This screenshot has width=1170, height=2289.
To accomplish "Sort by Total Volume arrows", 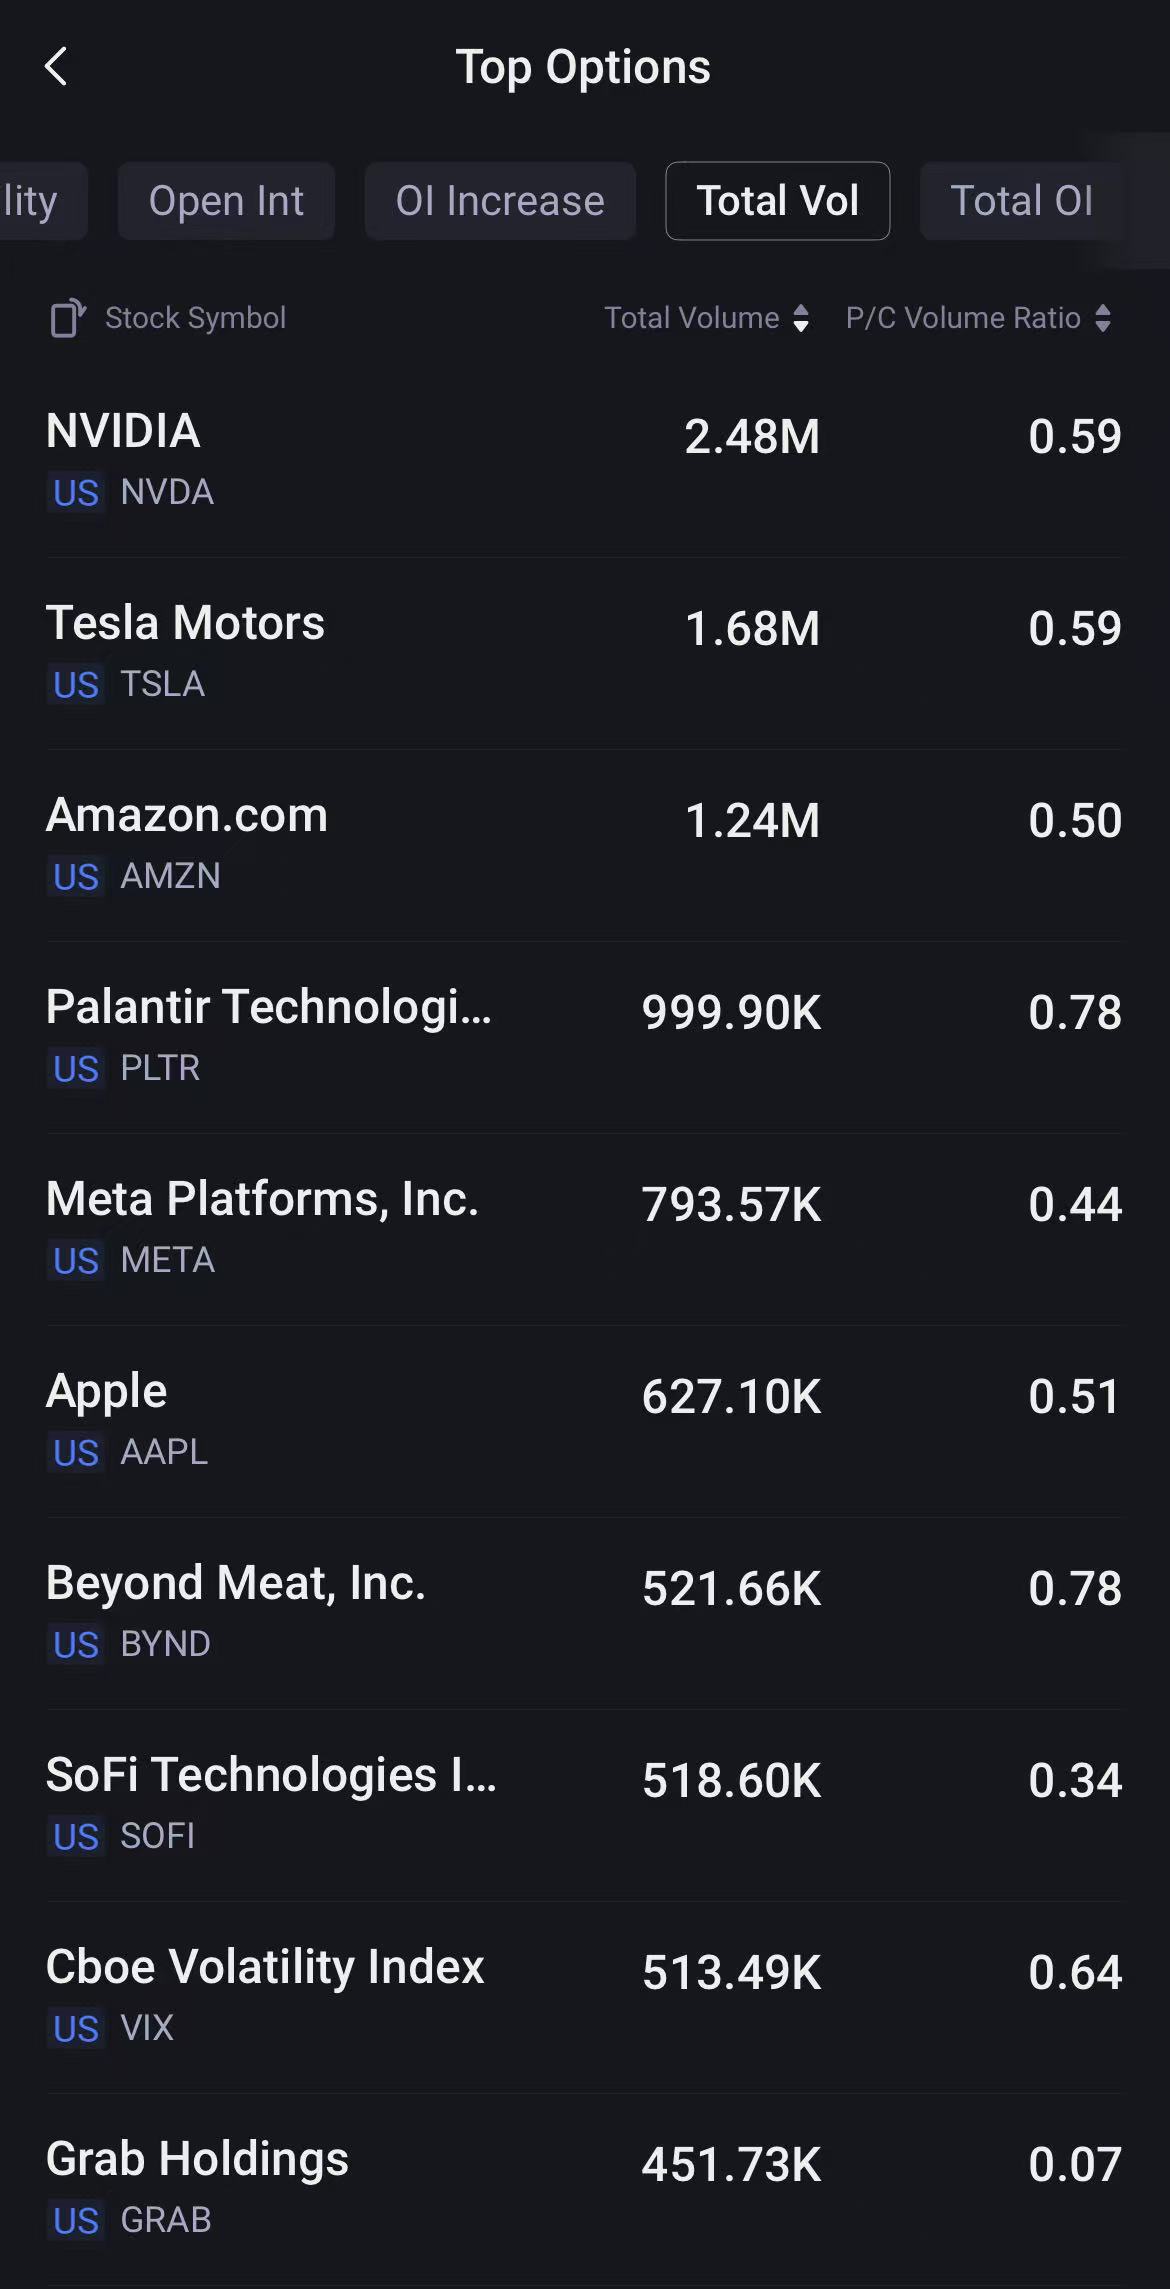I will [801, 318].
